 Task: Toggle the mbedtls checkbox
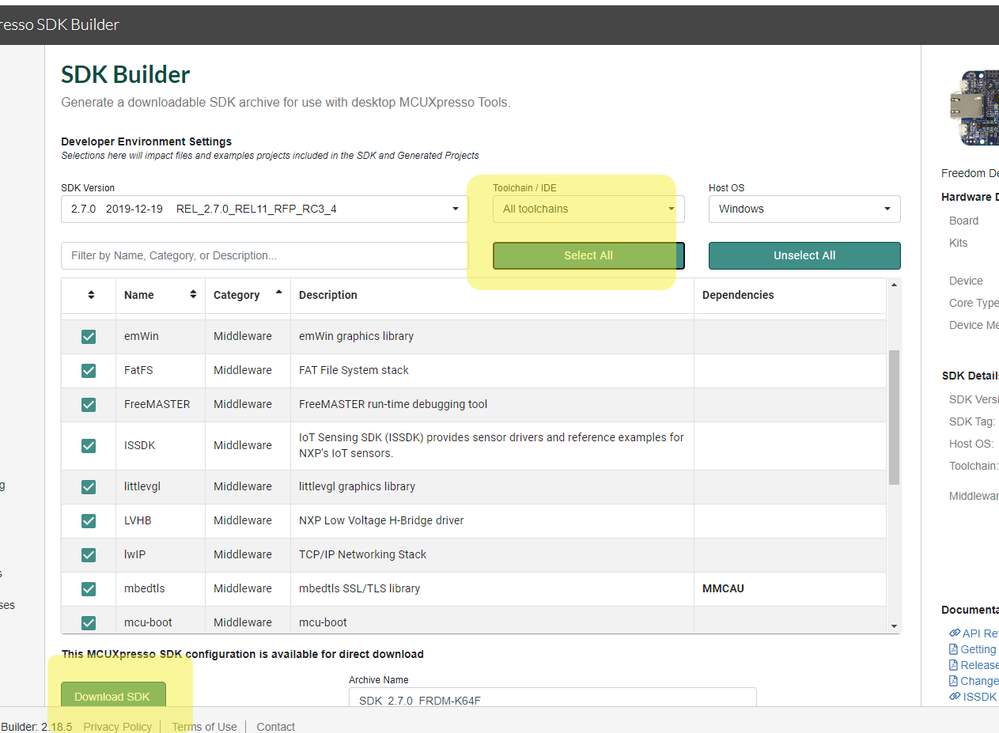pos(89,589)
